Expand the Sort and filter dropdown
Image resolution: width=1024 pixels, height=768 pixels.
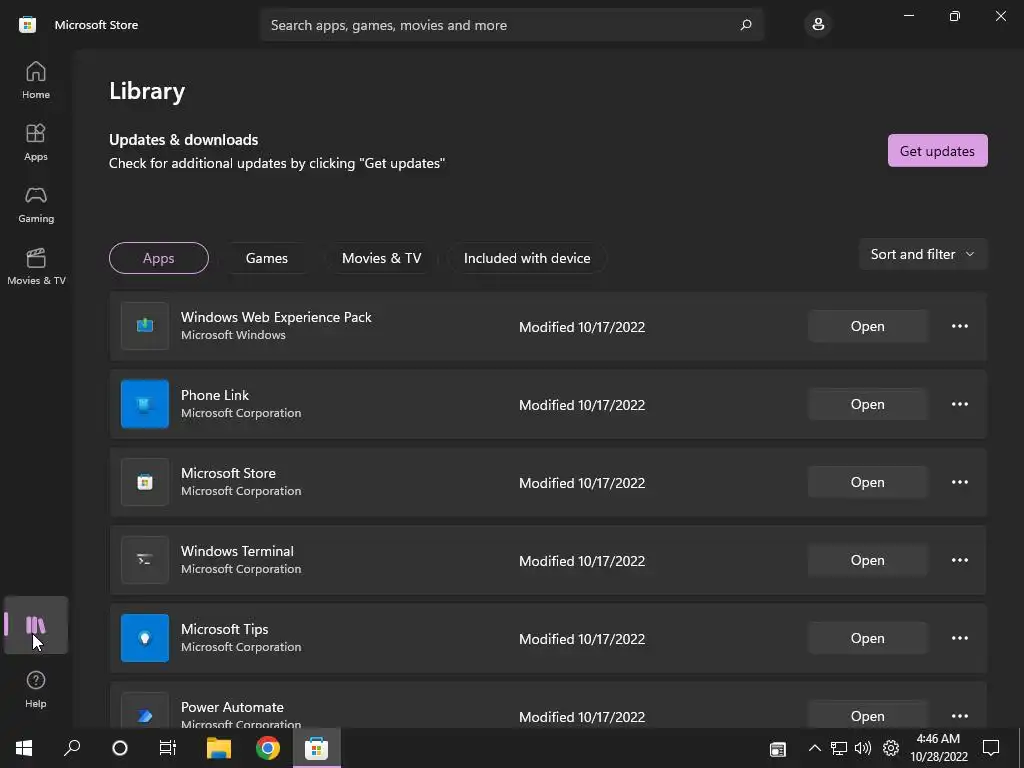pyautogui.click(x=923, y=254)
